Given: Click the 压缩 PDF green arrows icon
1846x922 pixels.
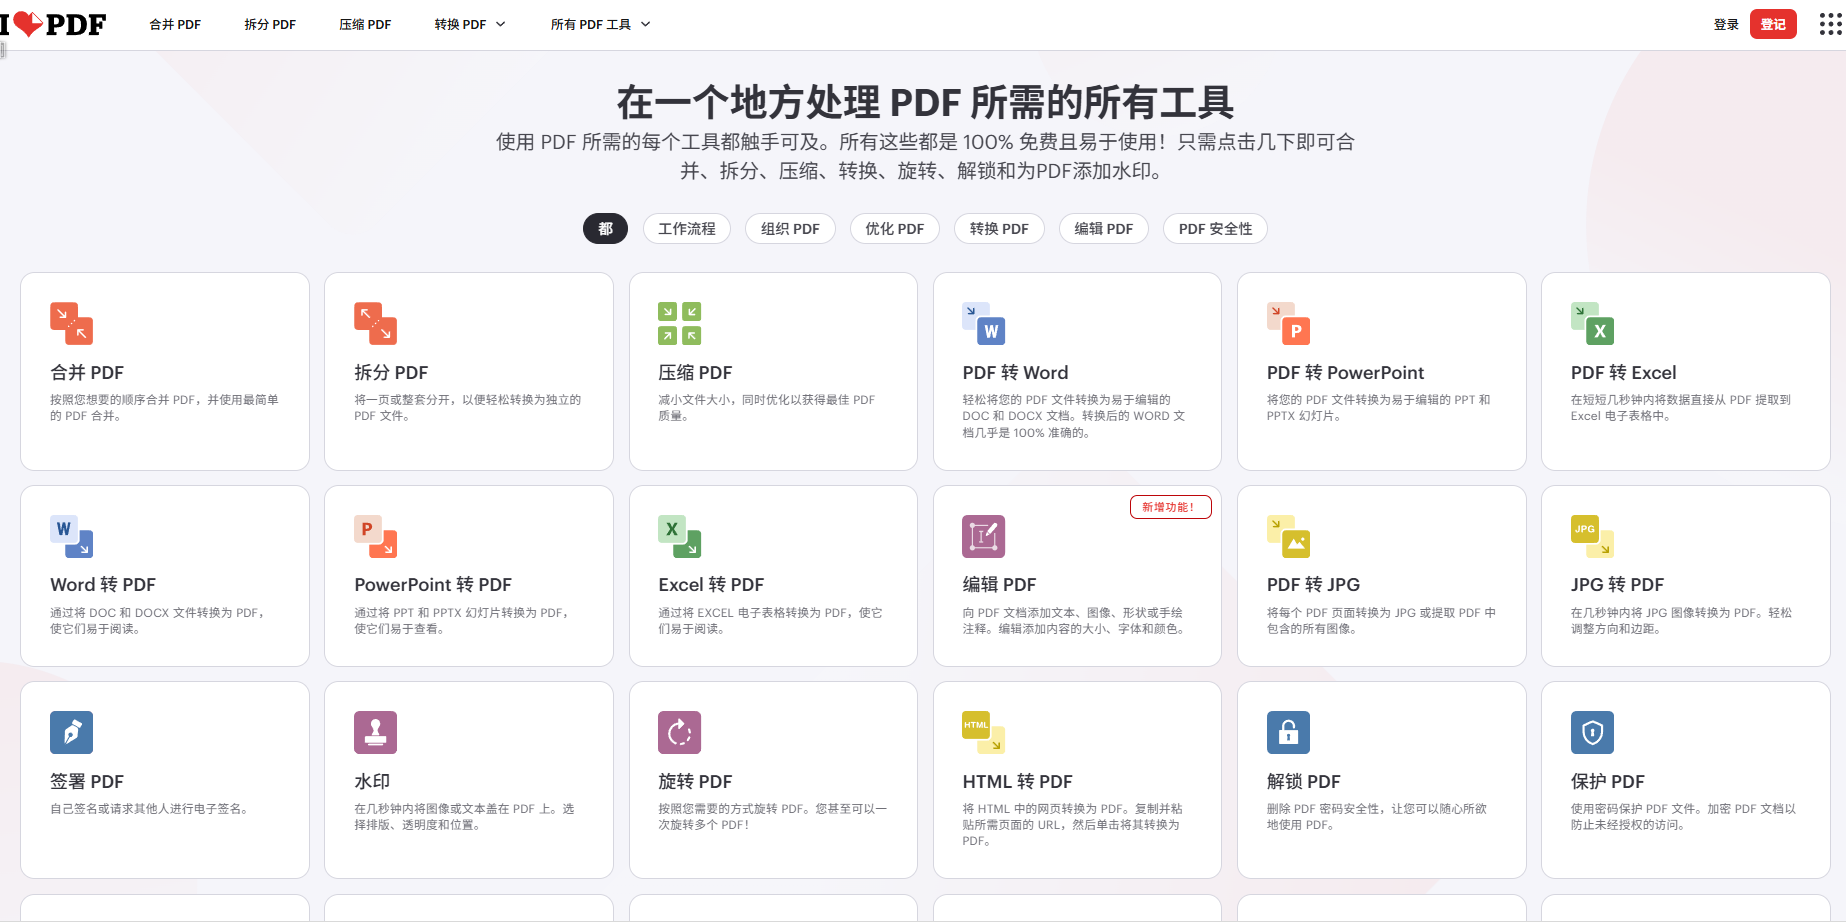Looking at the screenshot, I should 679,323.
